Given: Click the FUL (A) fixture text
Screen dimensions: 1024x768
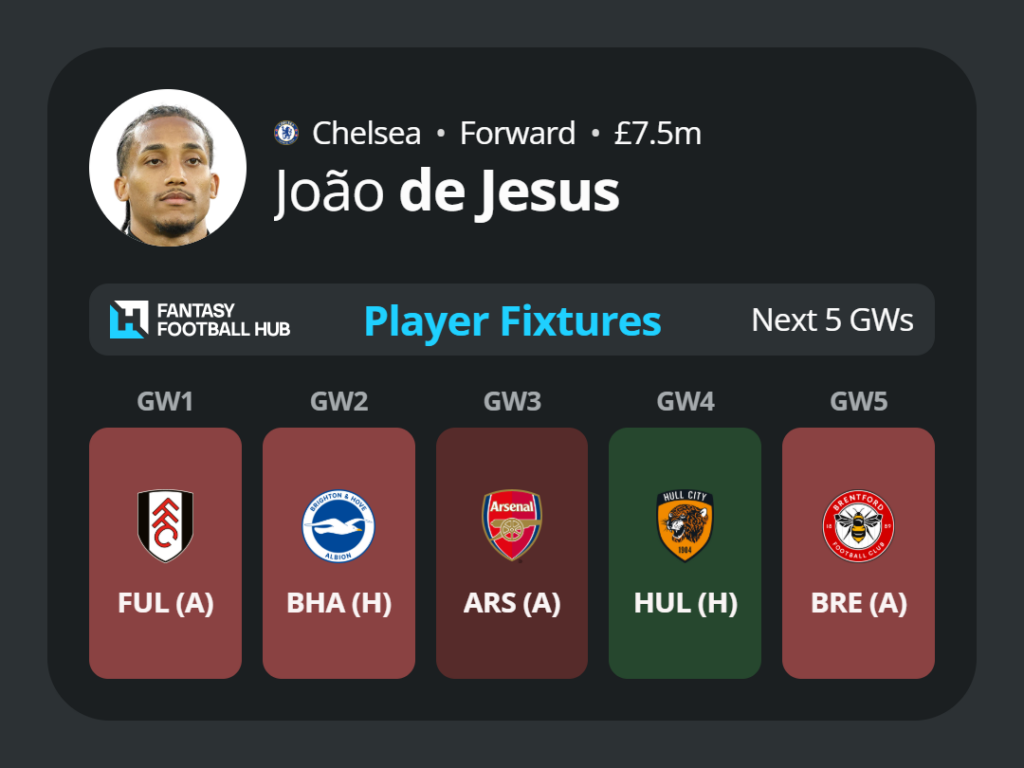Looking at the screenshot, I should point(165,603).
